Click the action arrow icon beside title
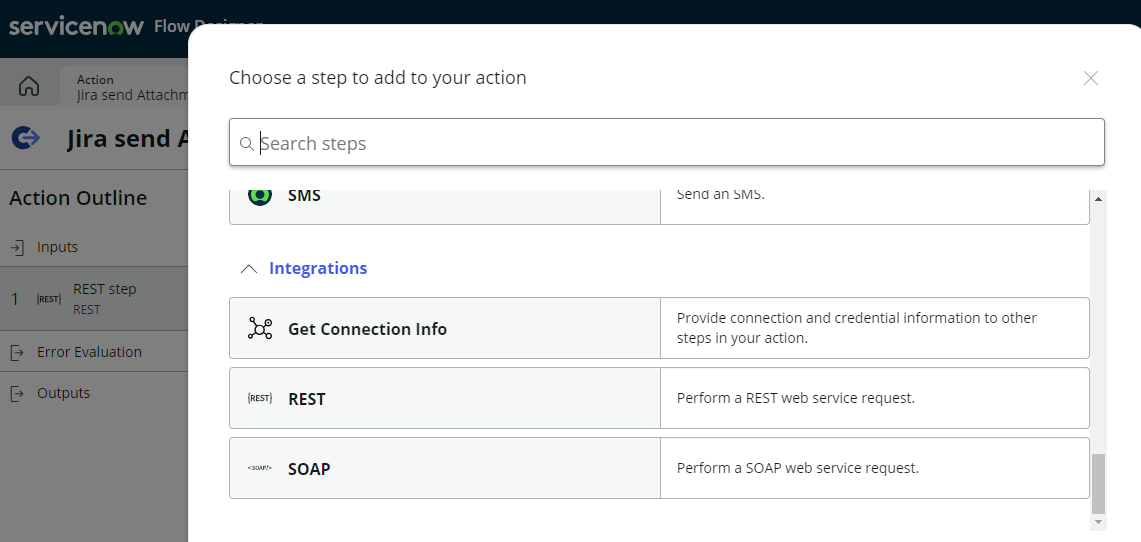Viewport: 1141px width, 542px height. (26, 138)
